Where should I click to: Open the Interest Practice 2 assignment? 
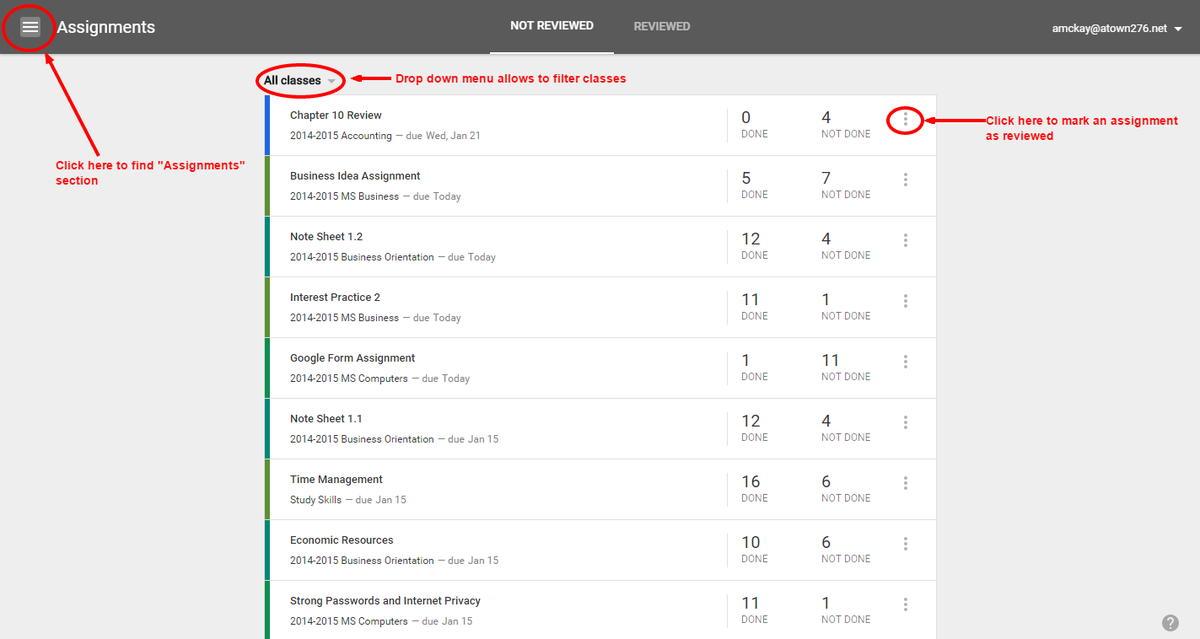335,297
